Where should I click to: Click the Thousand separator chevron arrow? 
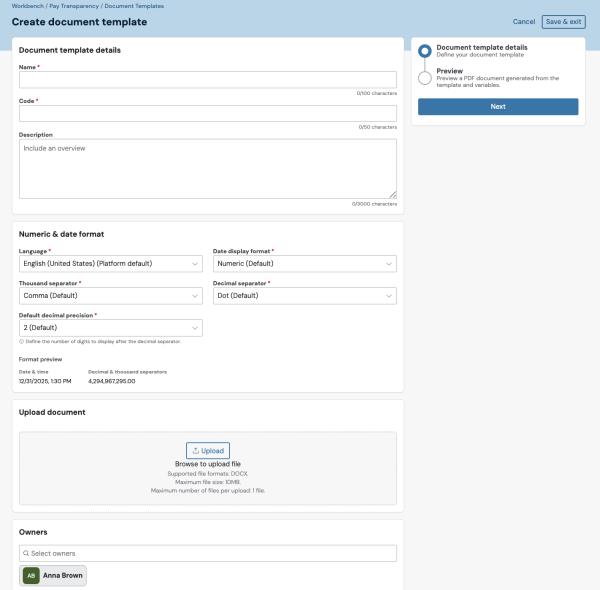click(x=195, y=296)
